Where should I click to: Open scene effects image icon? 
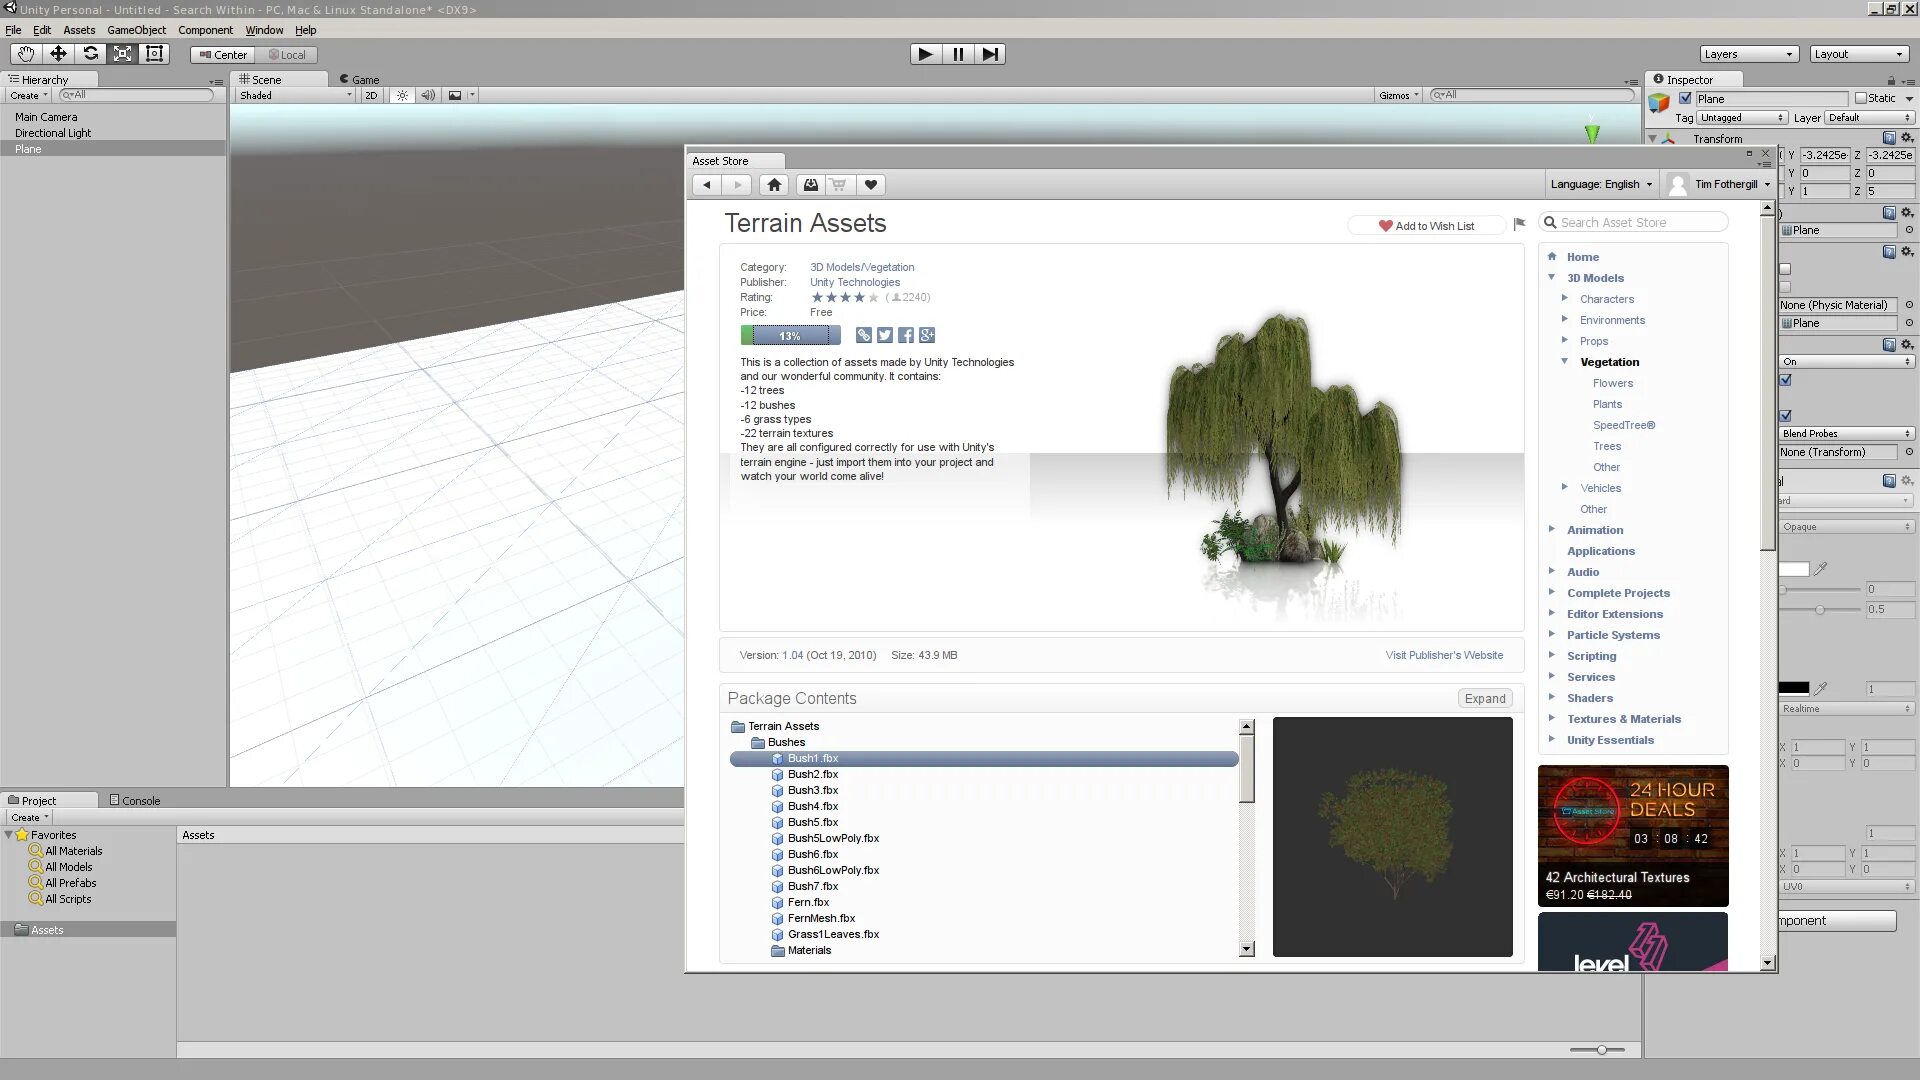(455, 95)
